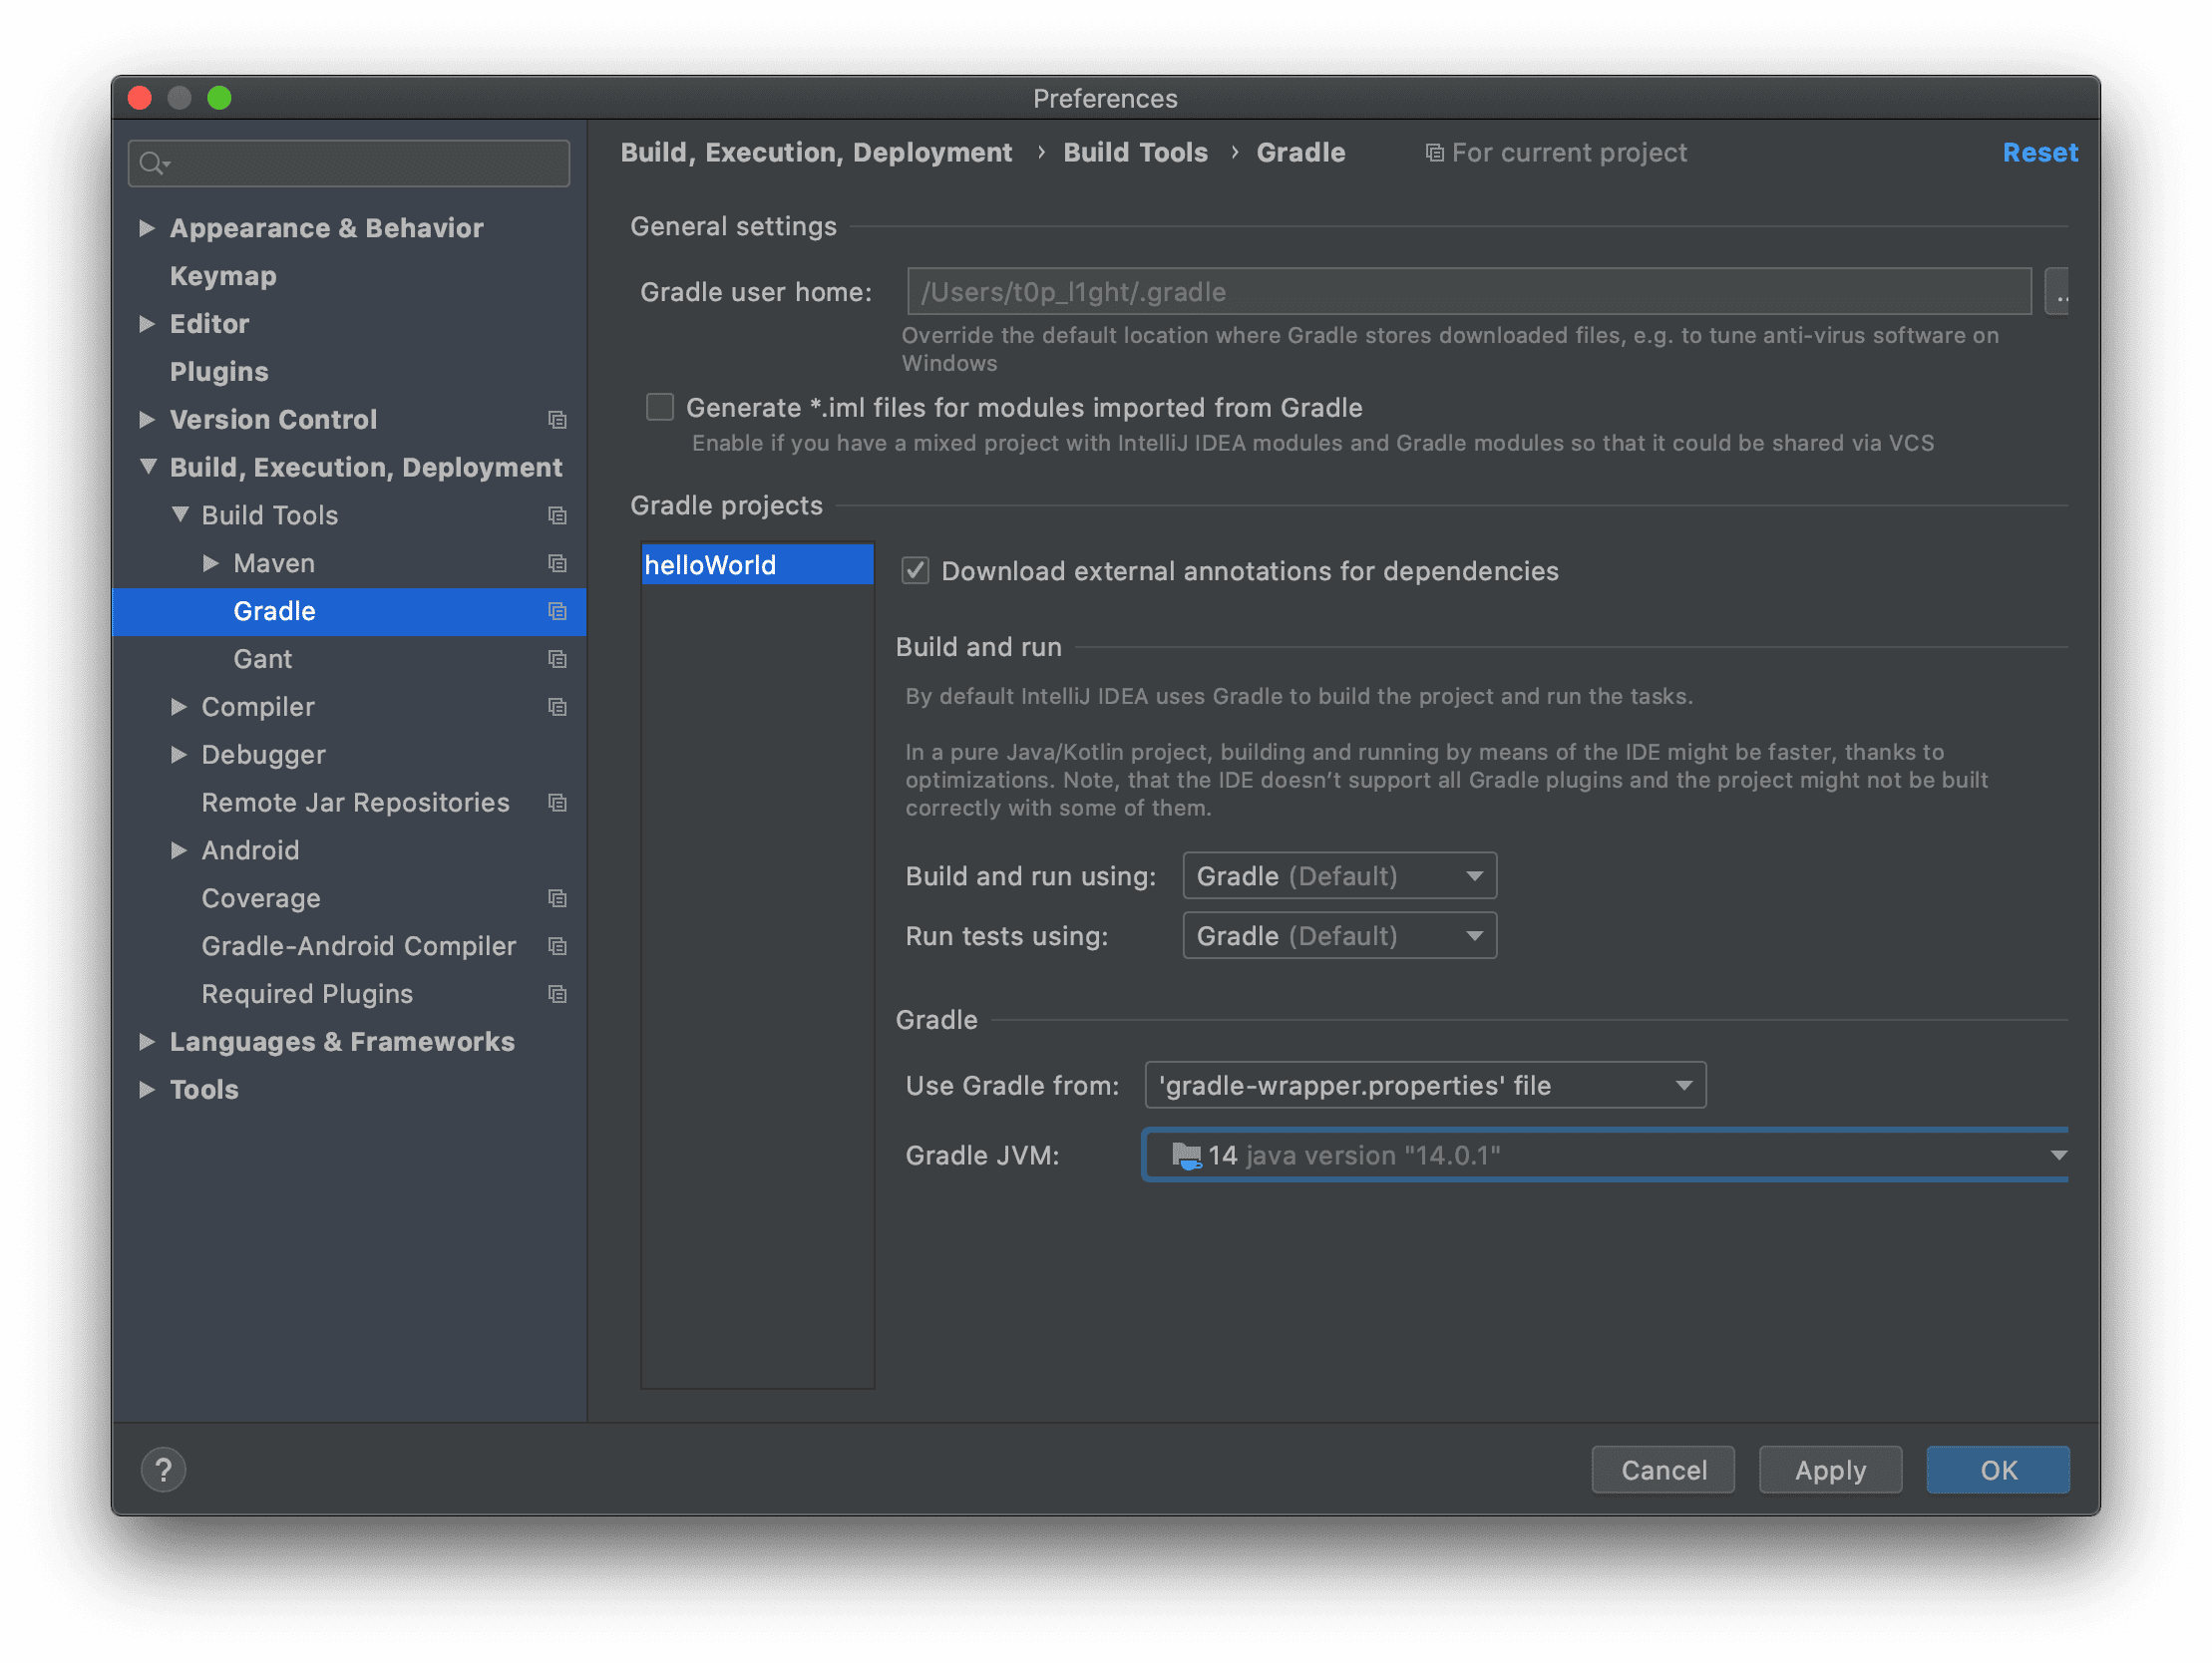Select Gant under Build Tools
Viewport: 2212px width, 1663px height.
(262, 659)
